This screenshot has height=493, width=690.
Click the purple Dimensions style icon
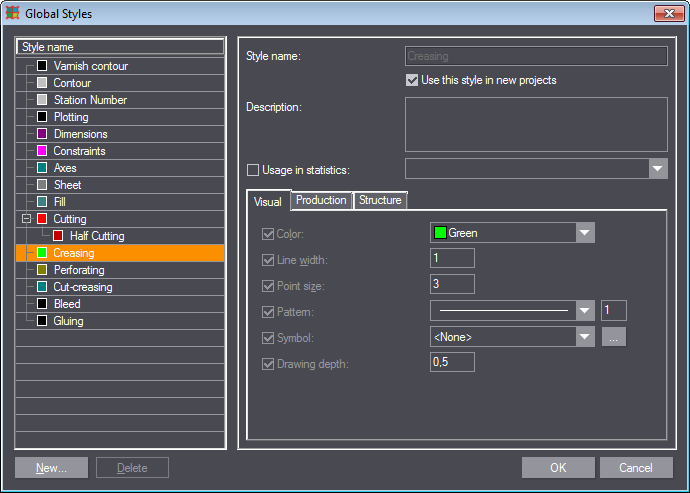[x=42, y=134]
